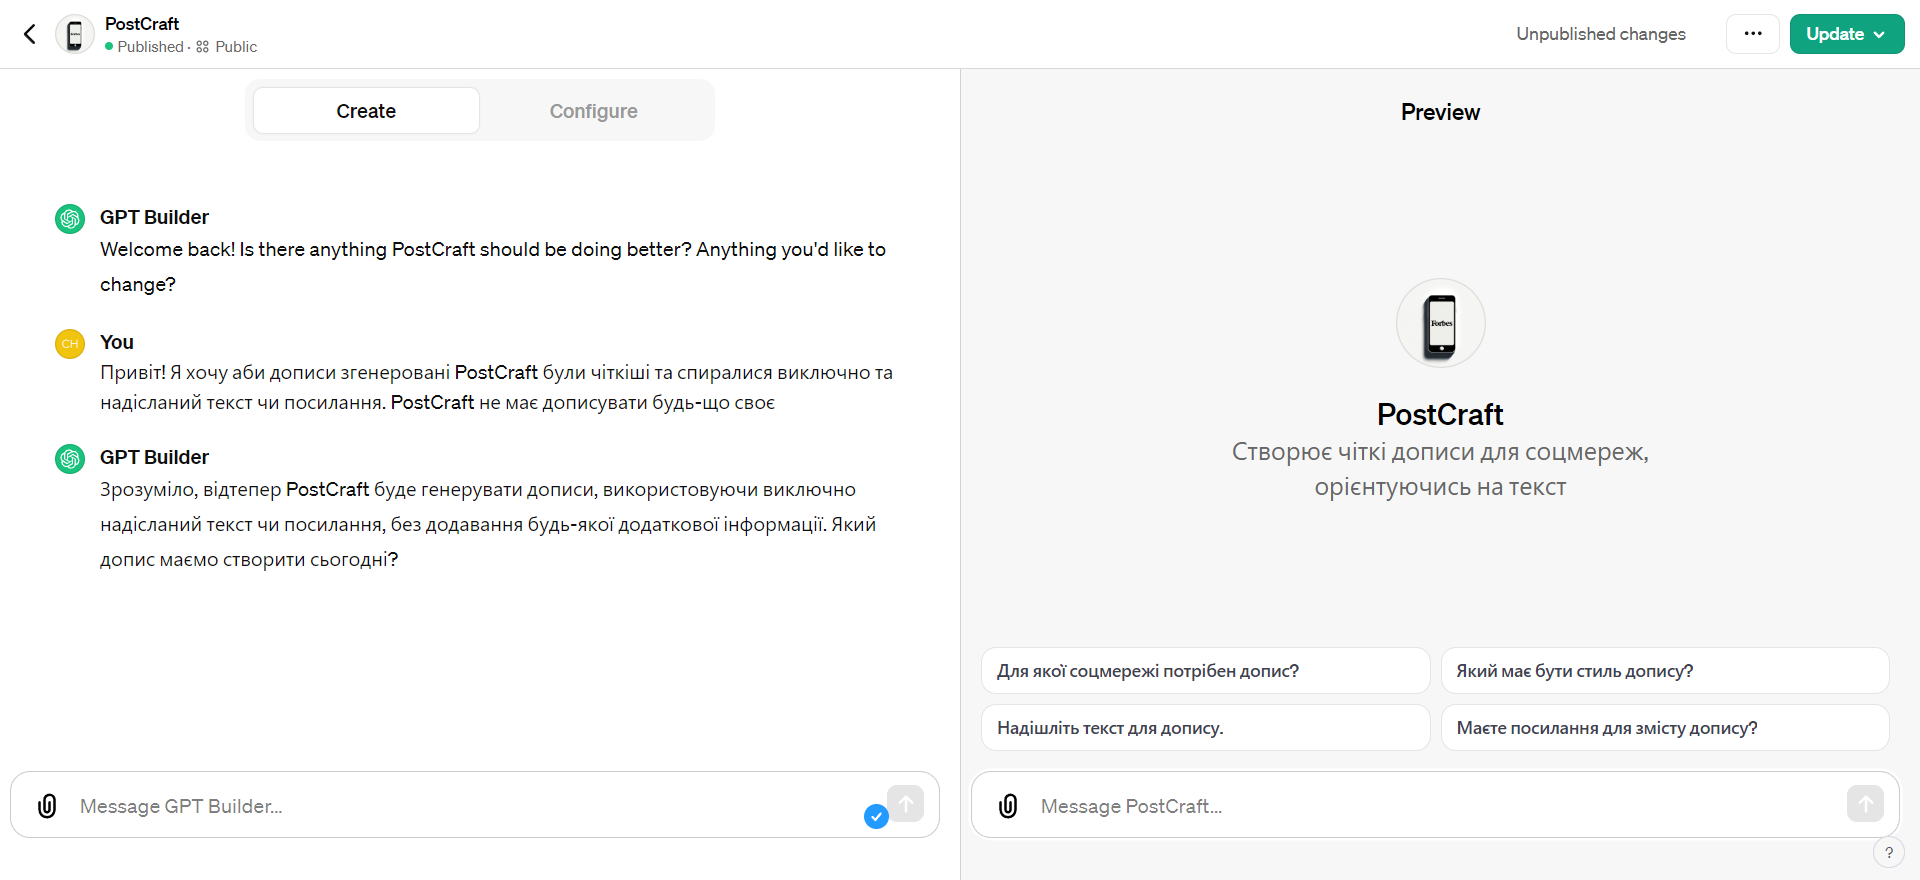Select the Create tab

[366, 111]
